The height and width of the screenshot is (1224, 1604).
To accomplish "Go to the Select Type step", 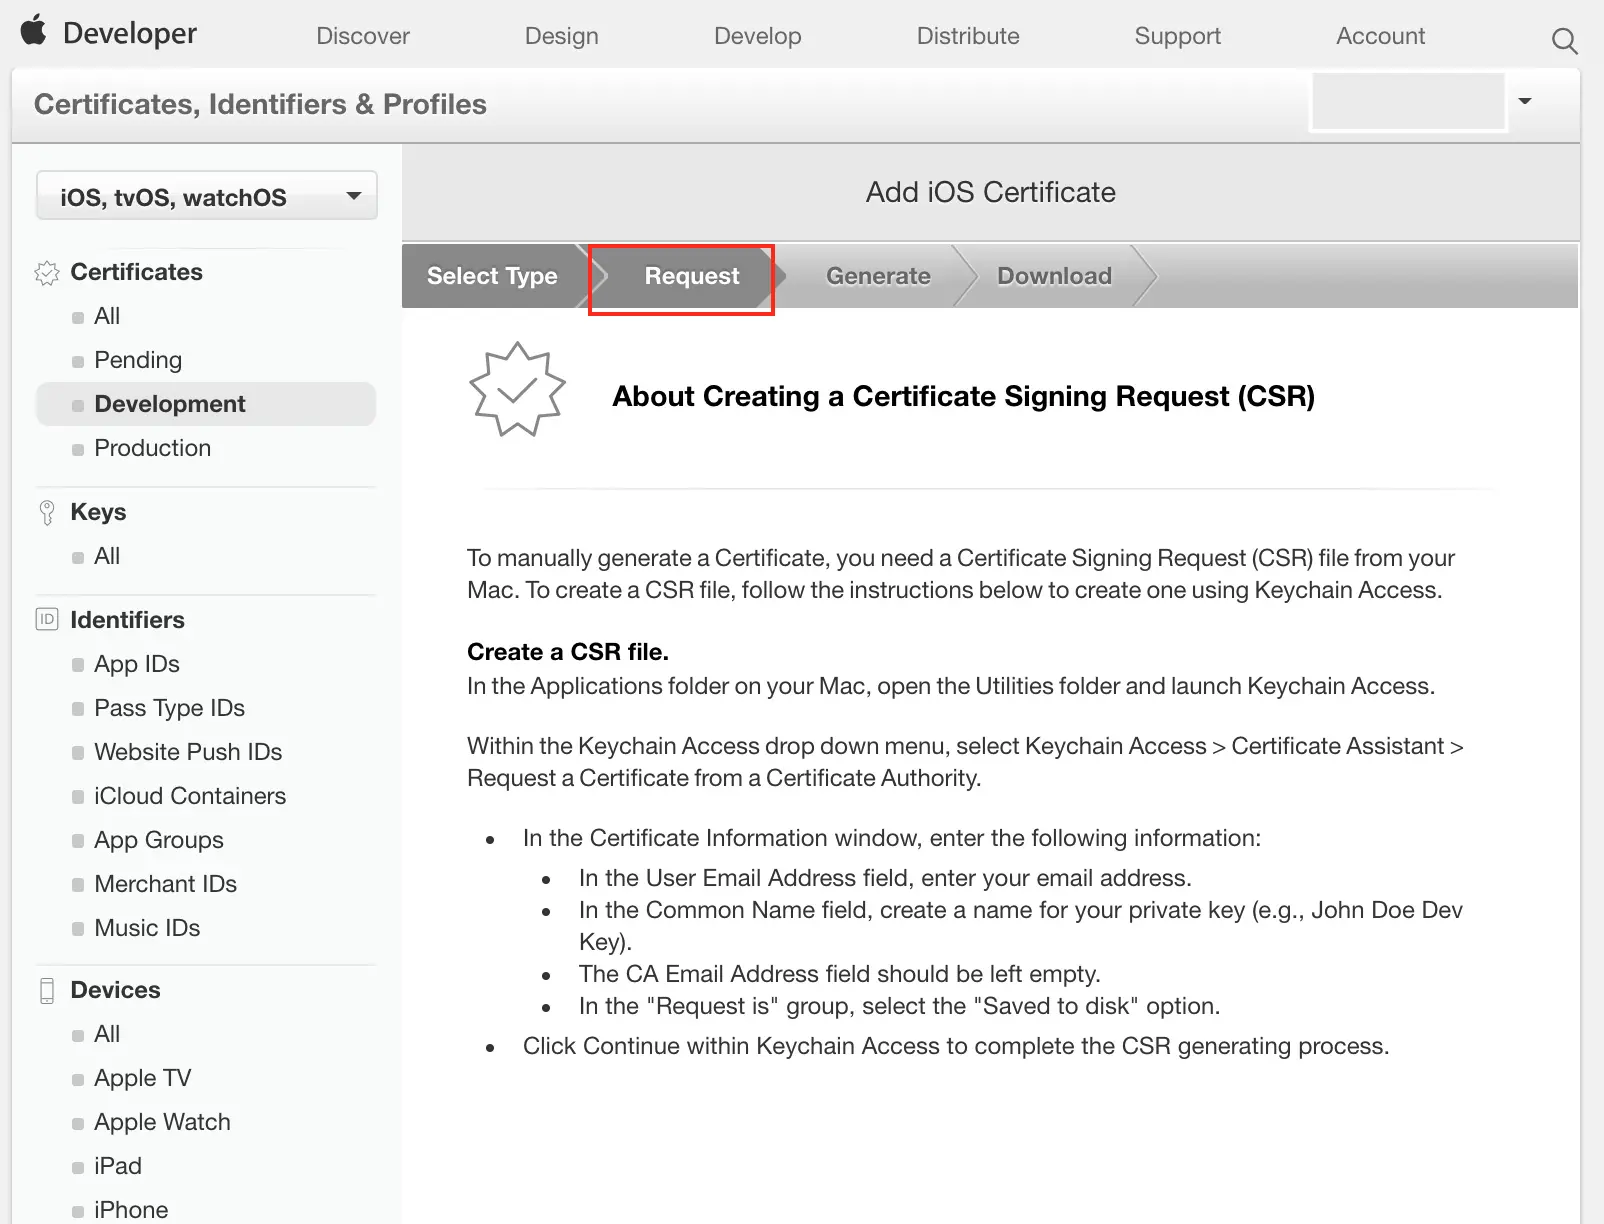I will (x=492, y=276).
